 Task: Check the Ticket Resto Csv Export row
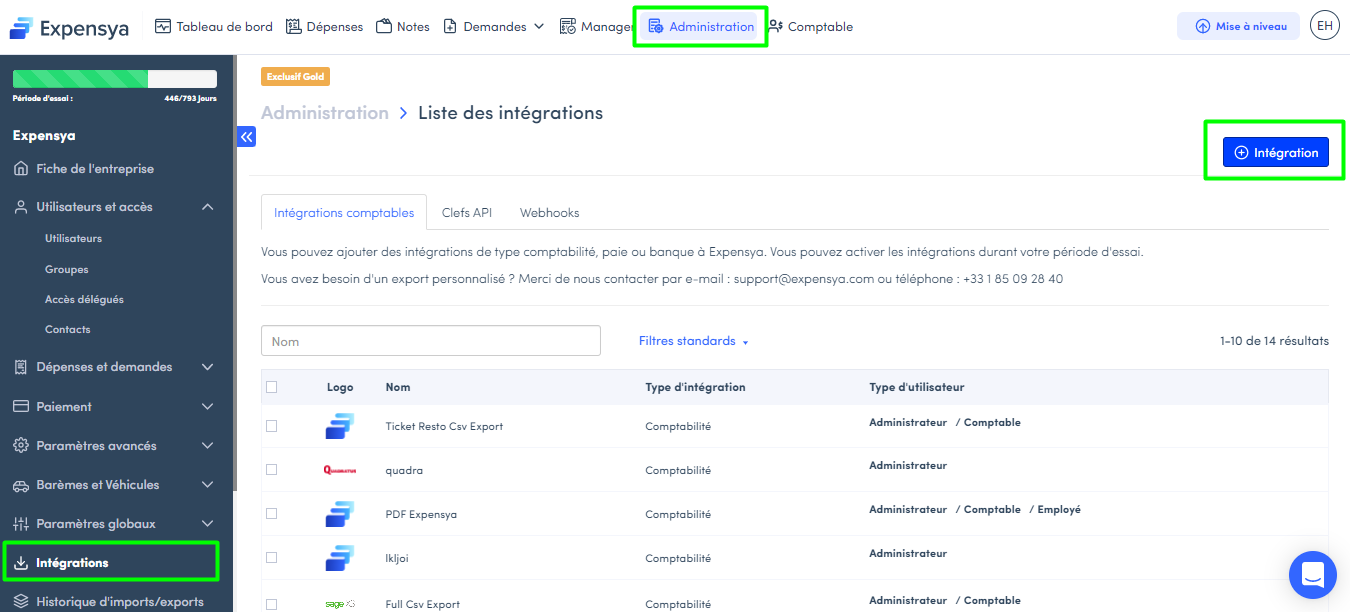(271, 426)
